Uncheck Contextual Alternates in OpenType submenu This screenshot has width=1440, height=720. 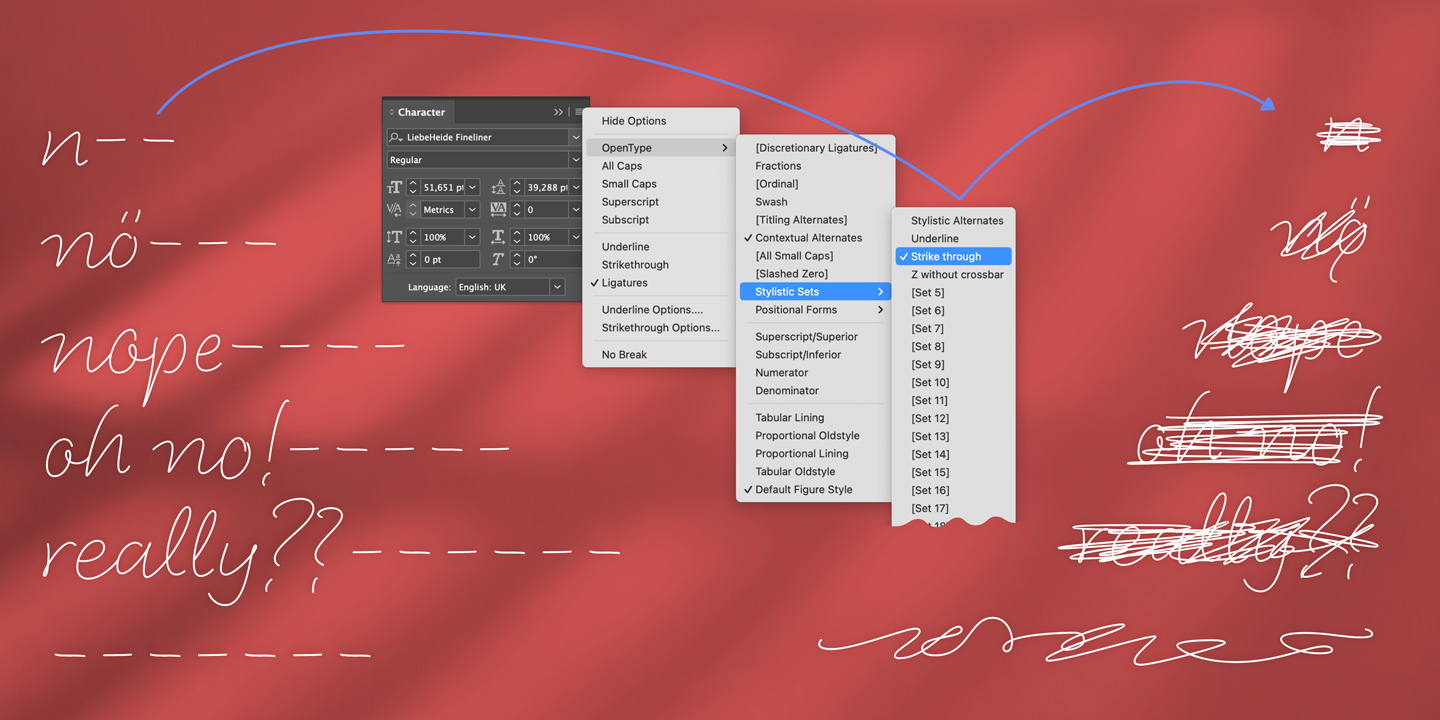(808, 238)
